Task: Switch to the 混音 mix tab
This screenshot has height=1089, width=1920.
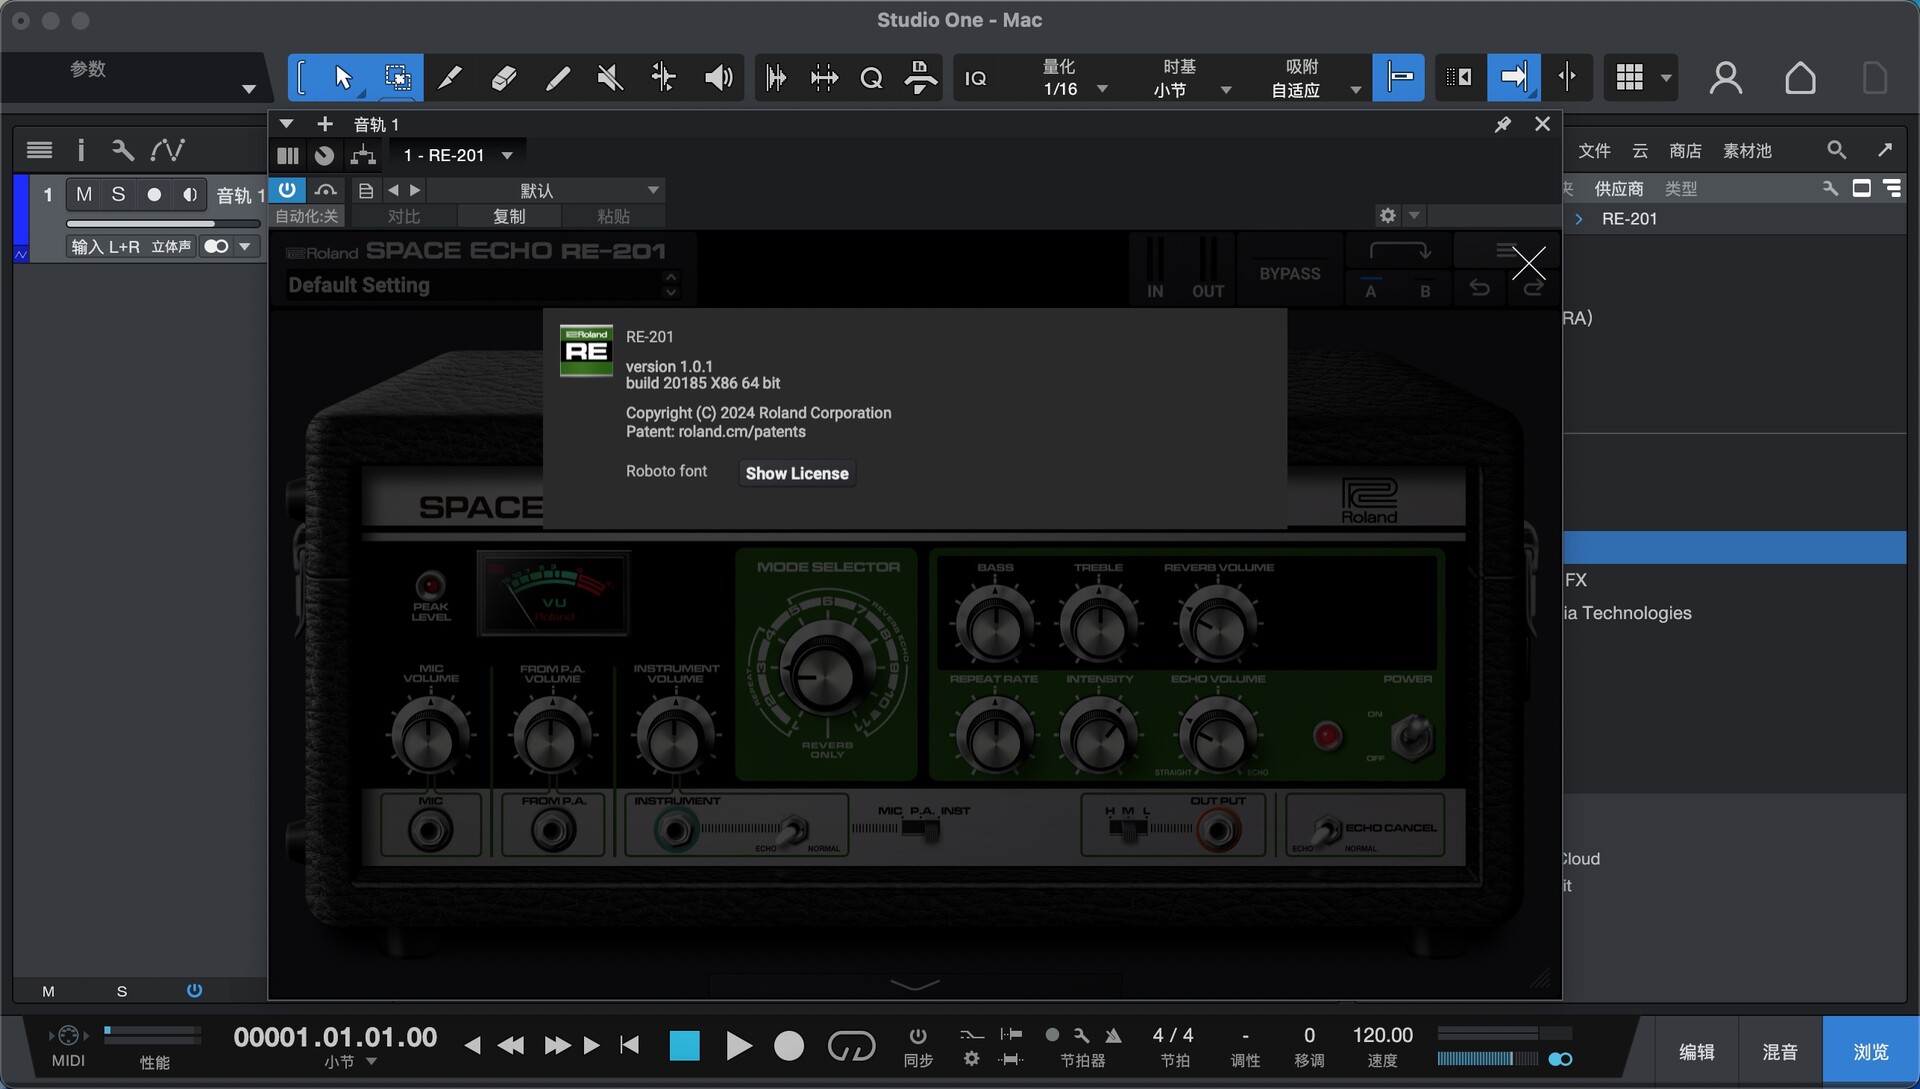Action: (1779, 1052)
